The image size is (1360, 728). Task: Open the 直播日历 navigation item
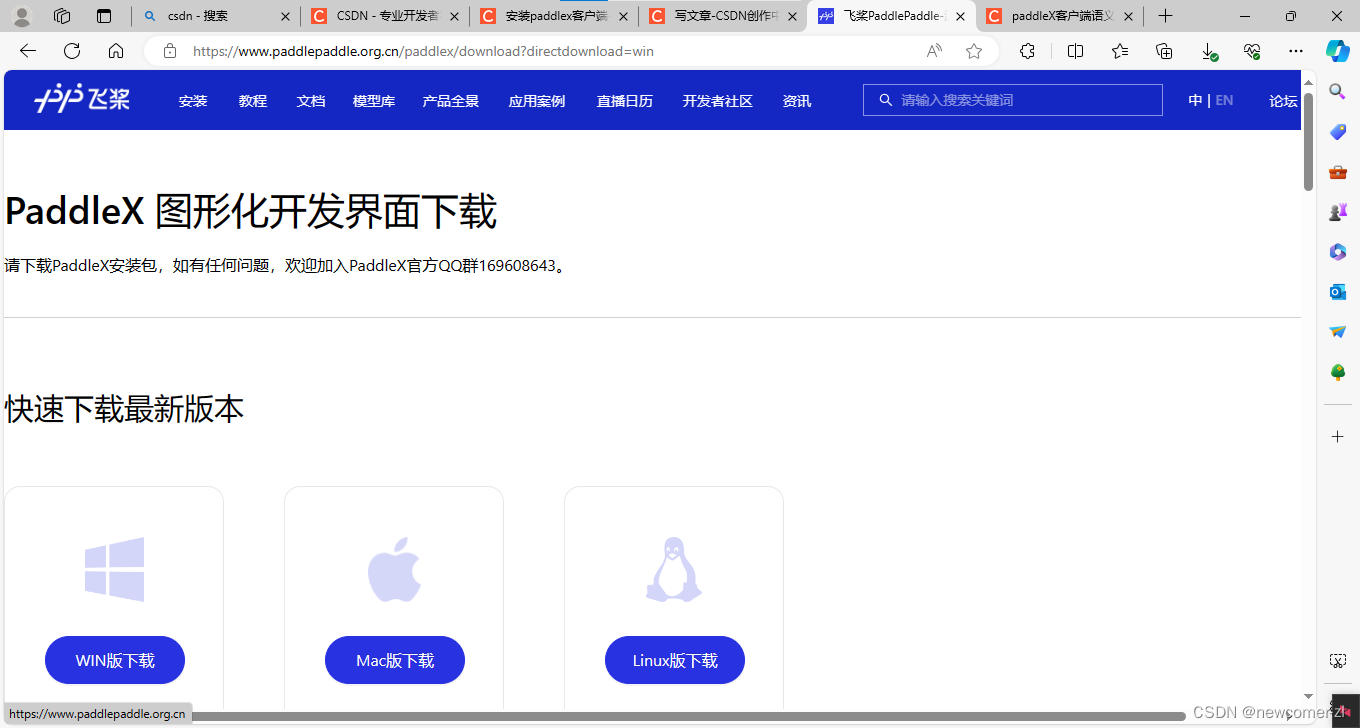click(x=625, y=101)
